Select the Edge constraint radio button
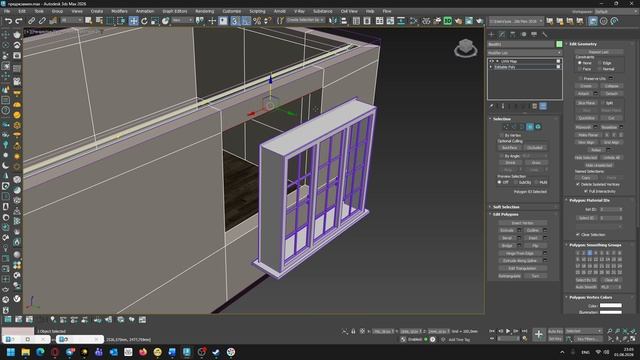640x360 pixels. click(600, 63)
